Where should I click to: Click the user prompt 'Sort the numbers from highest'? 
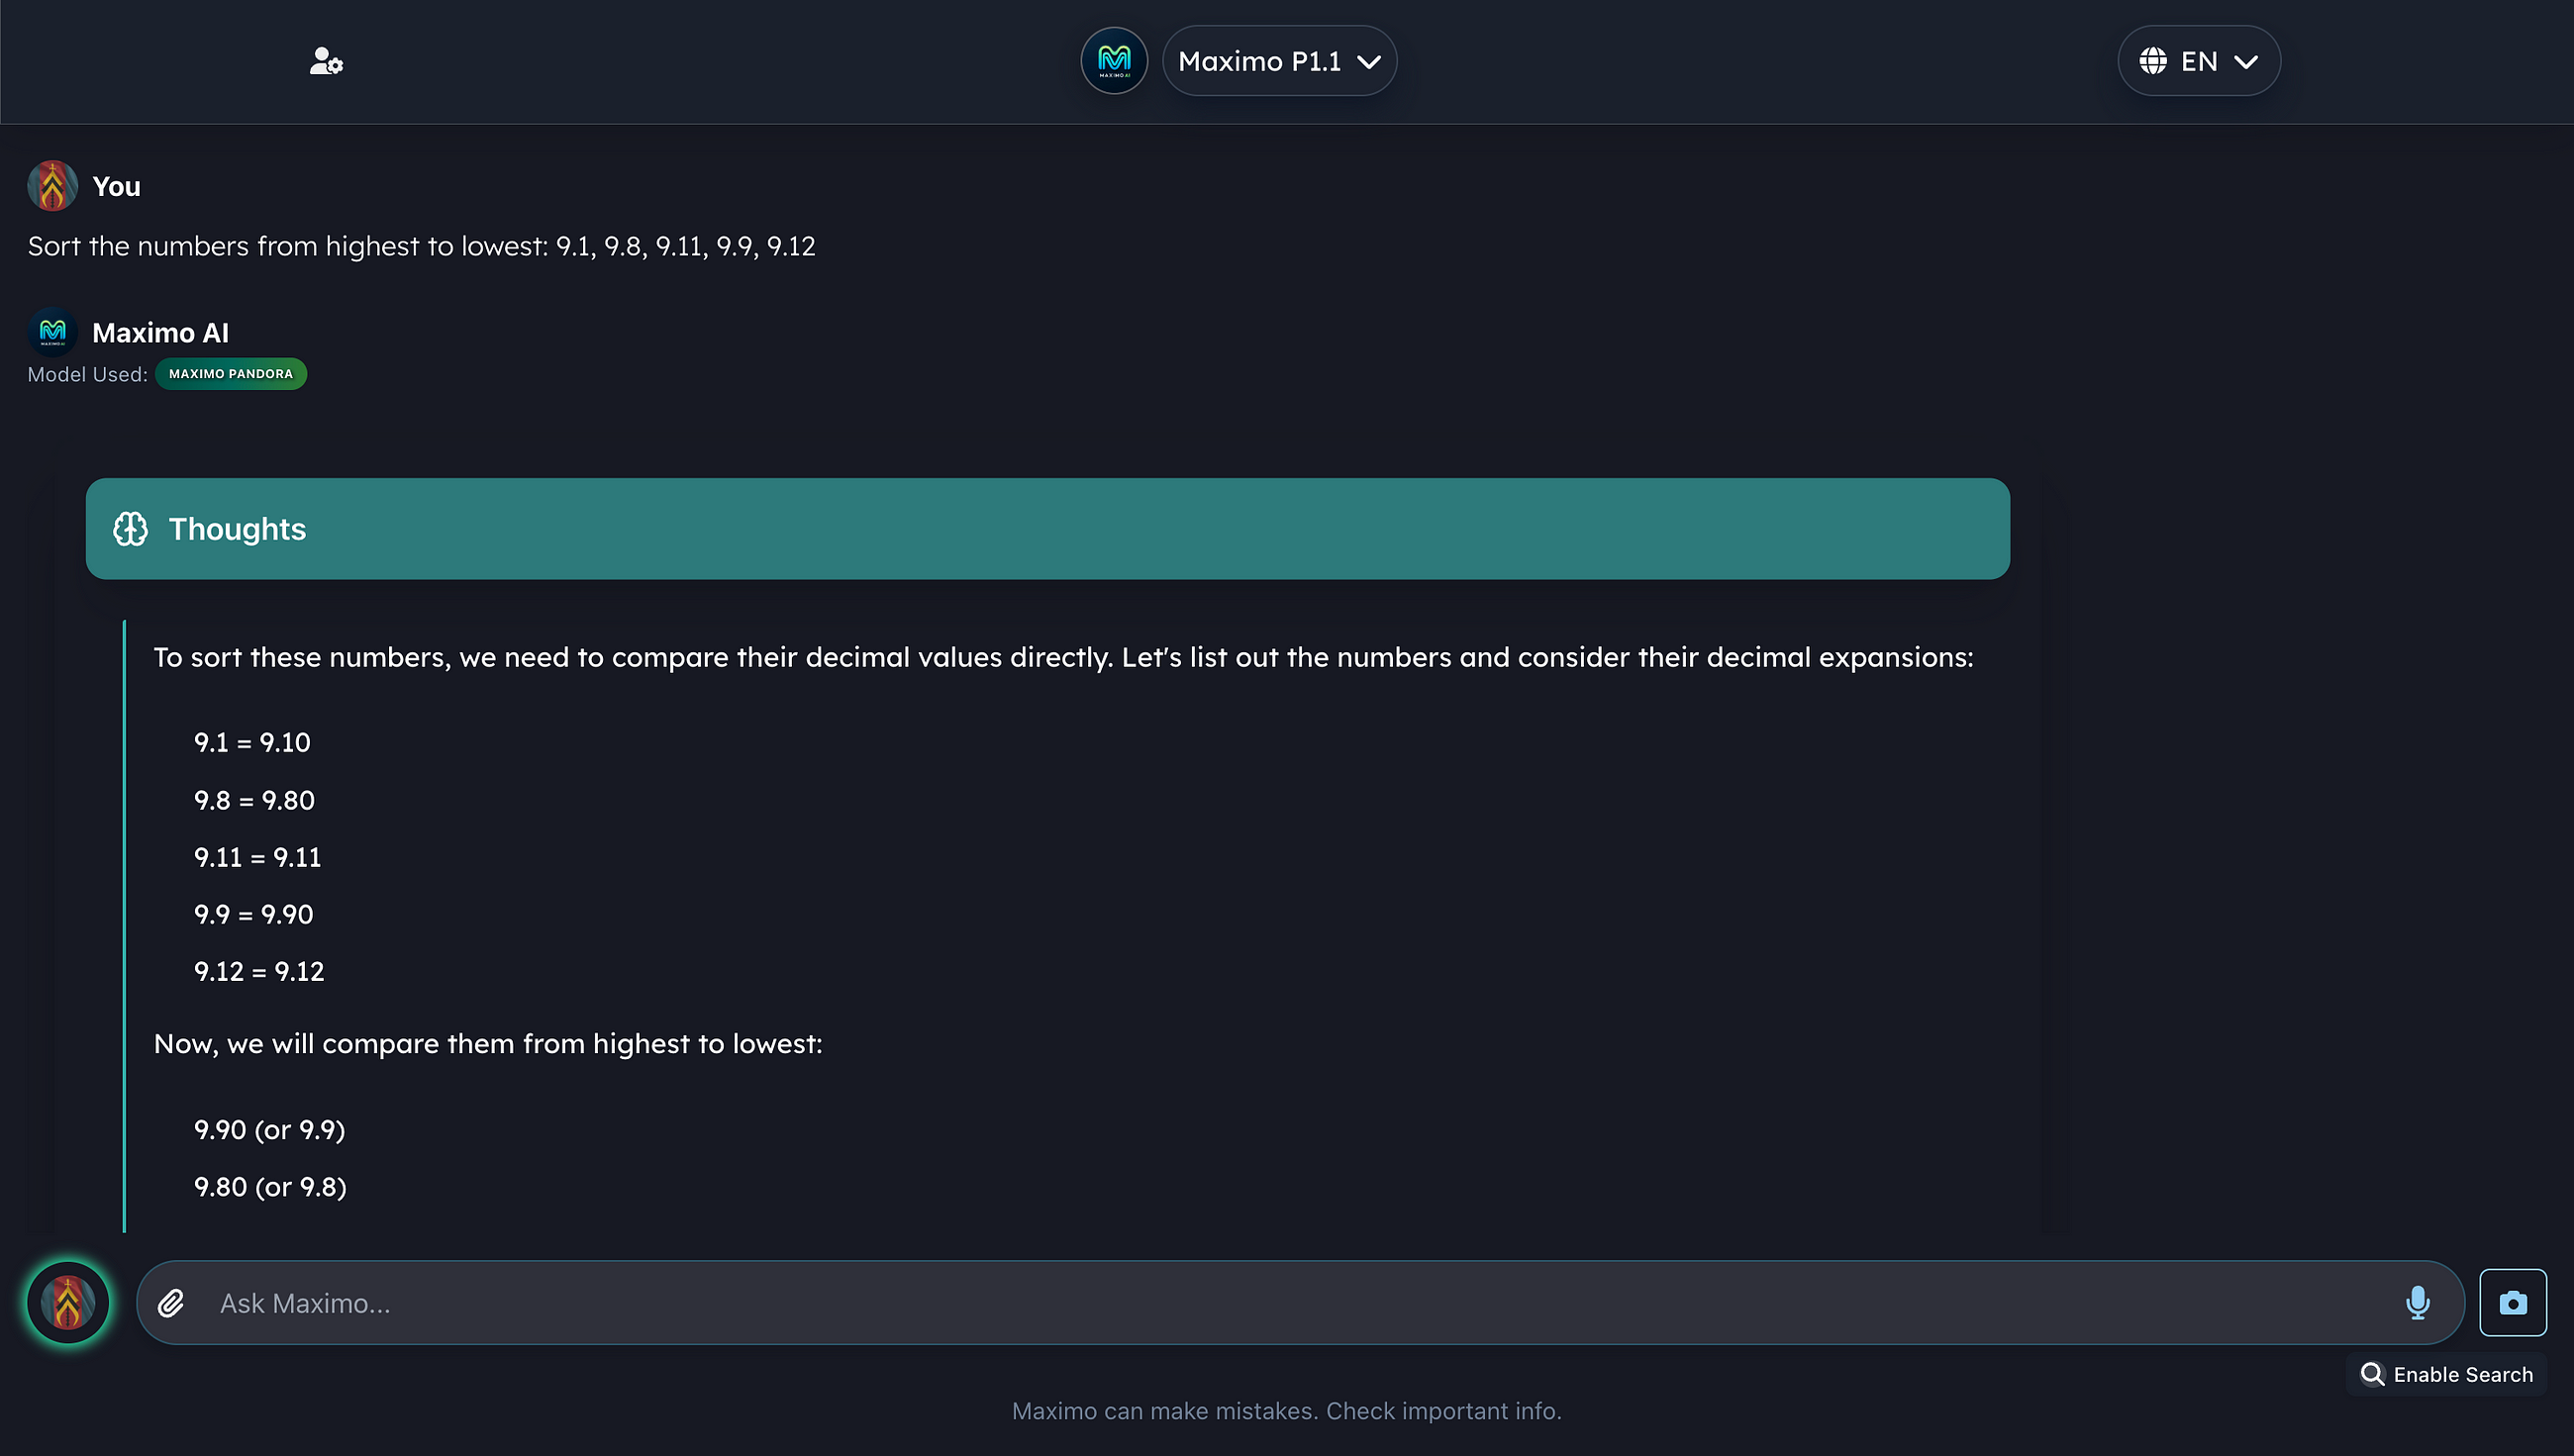tap(421, 246)
